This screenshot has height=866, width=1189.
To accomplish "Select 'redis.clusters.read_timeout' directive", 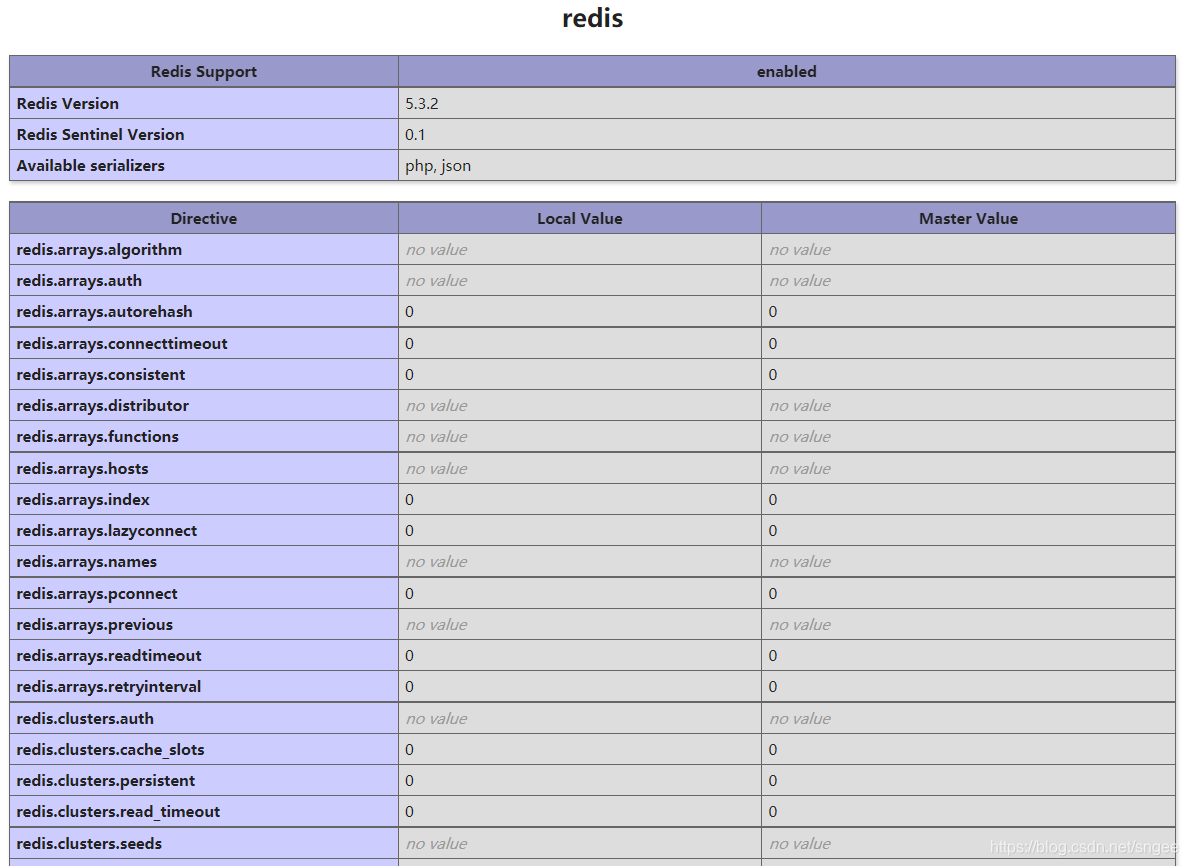I will coord(118,812).
